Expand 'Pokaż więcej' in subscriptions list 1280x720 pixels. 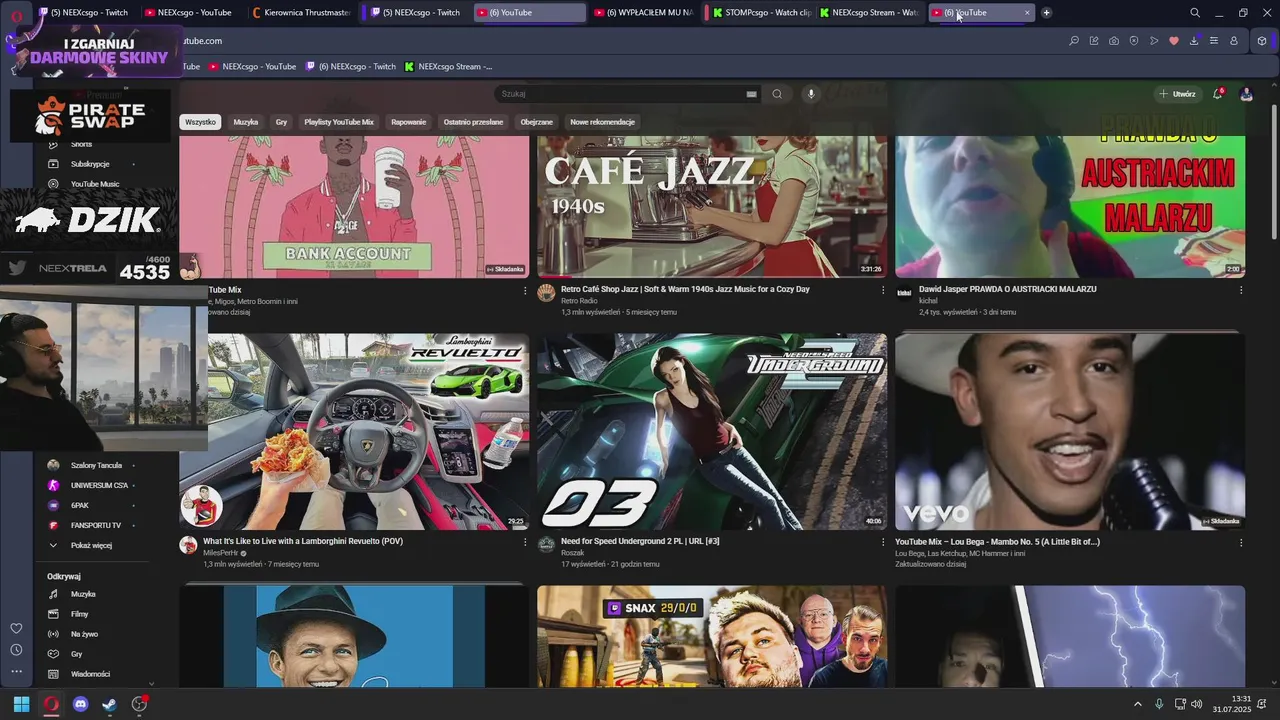click(91, 545)
